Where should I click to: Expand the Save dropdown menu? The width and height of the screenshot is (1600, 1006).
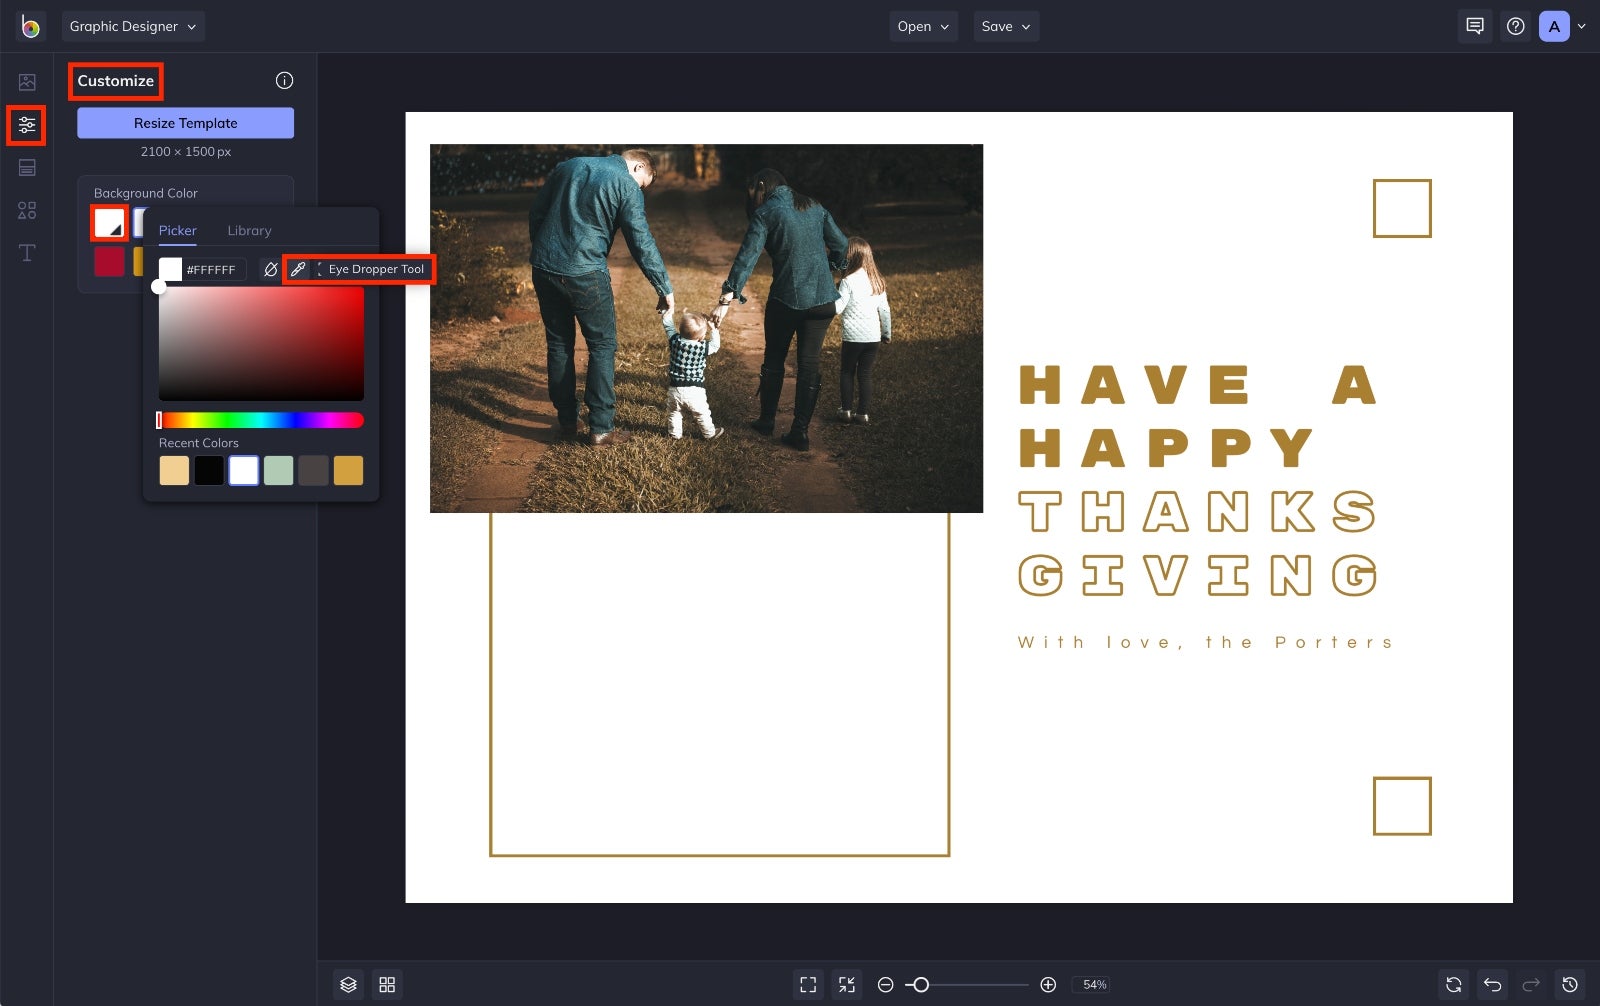click(1006, 27)
